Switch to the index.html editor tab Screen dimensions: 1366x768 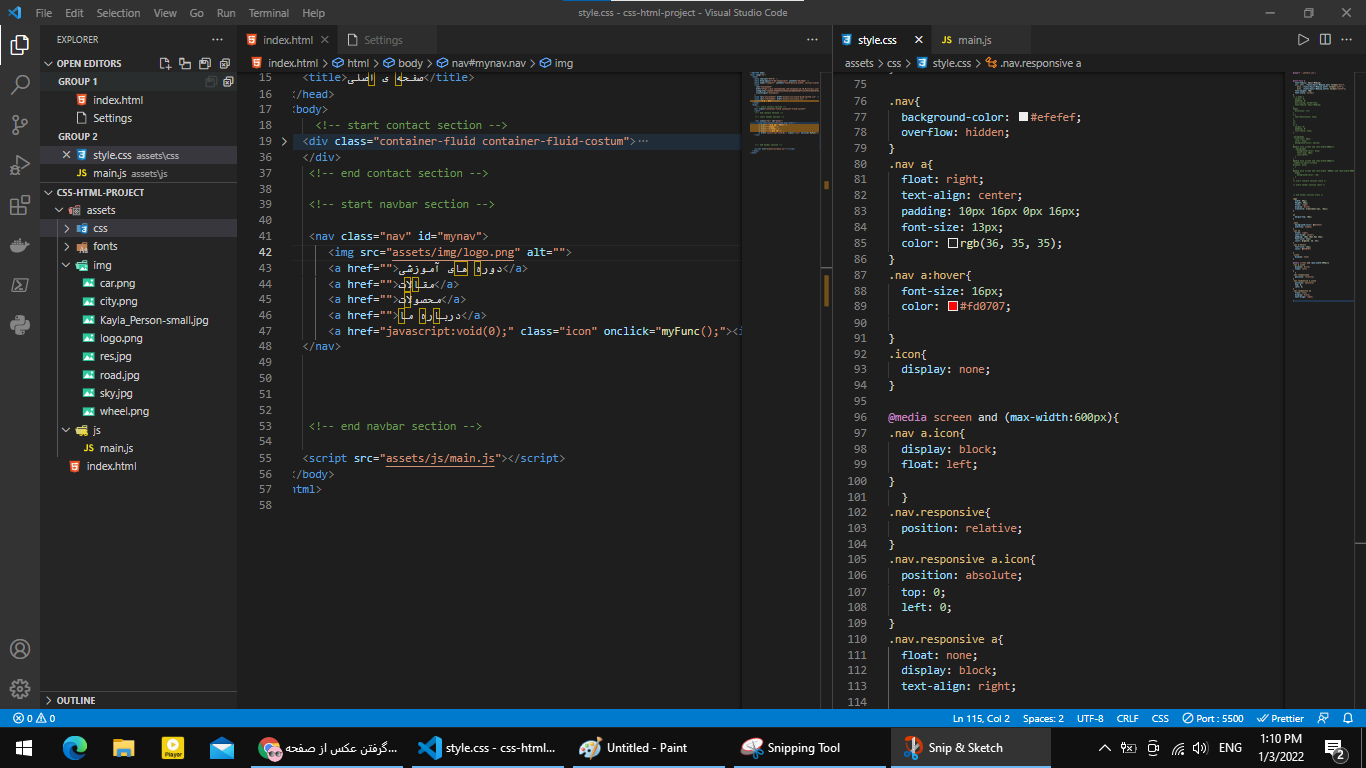[288, 40]
